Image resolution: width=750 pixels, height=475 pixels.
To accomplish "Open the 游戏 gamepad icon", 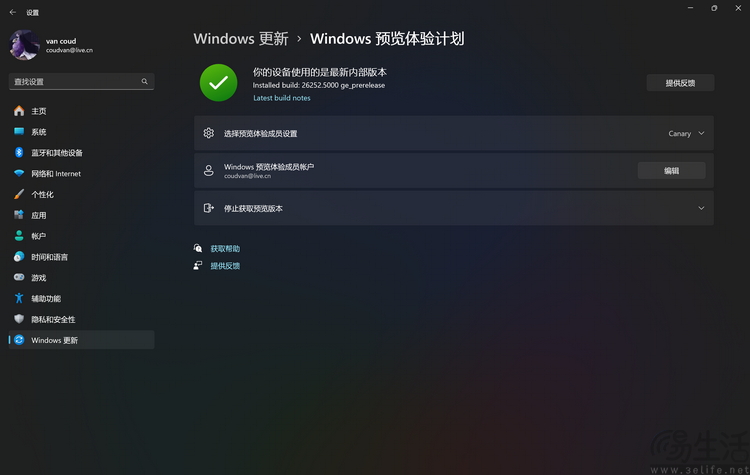I will click(x=19, y=277).
